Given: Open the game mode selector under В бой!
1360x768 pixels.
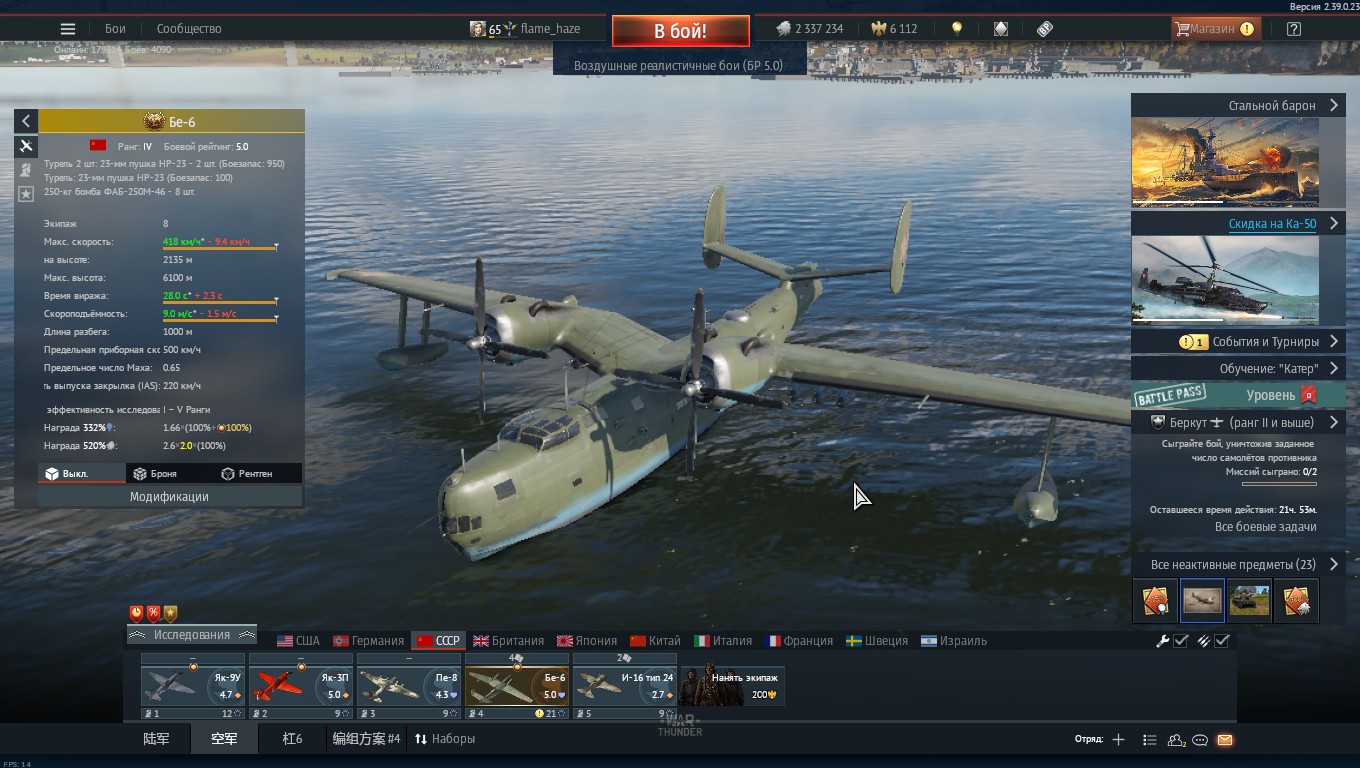Looking at the screenshot, I should [678, 66].
